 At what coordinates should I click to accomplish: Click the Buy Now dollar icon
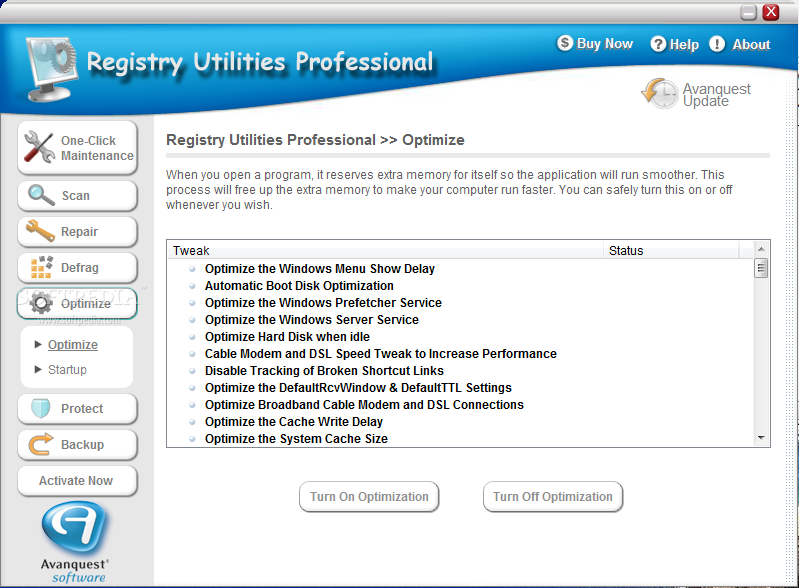point(565,43)
